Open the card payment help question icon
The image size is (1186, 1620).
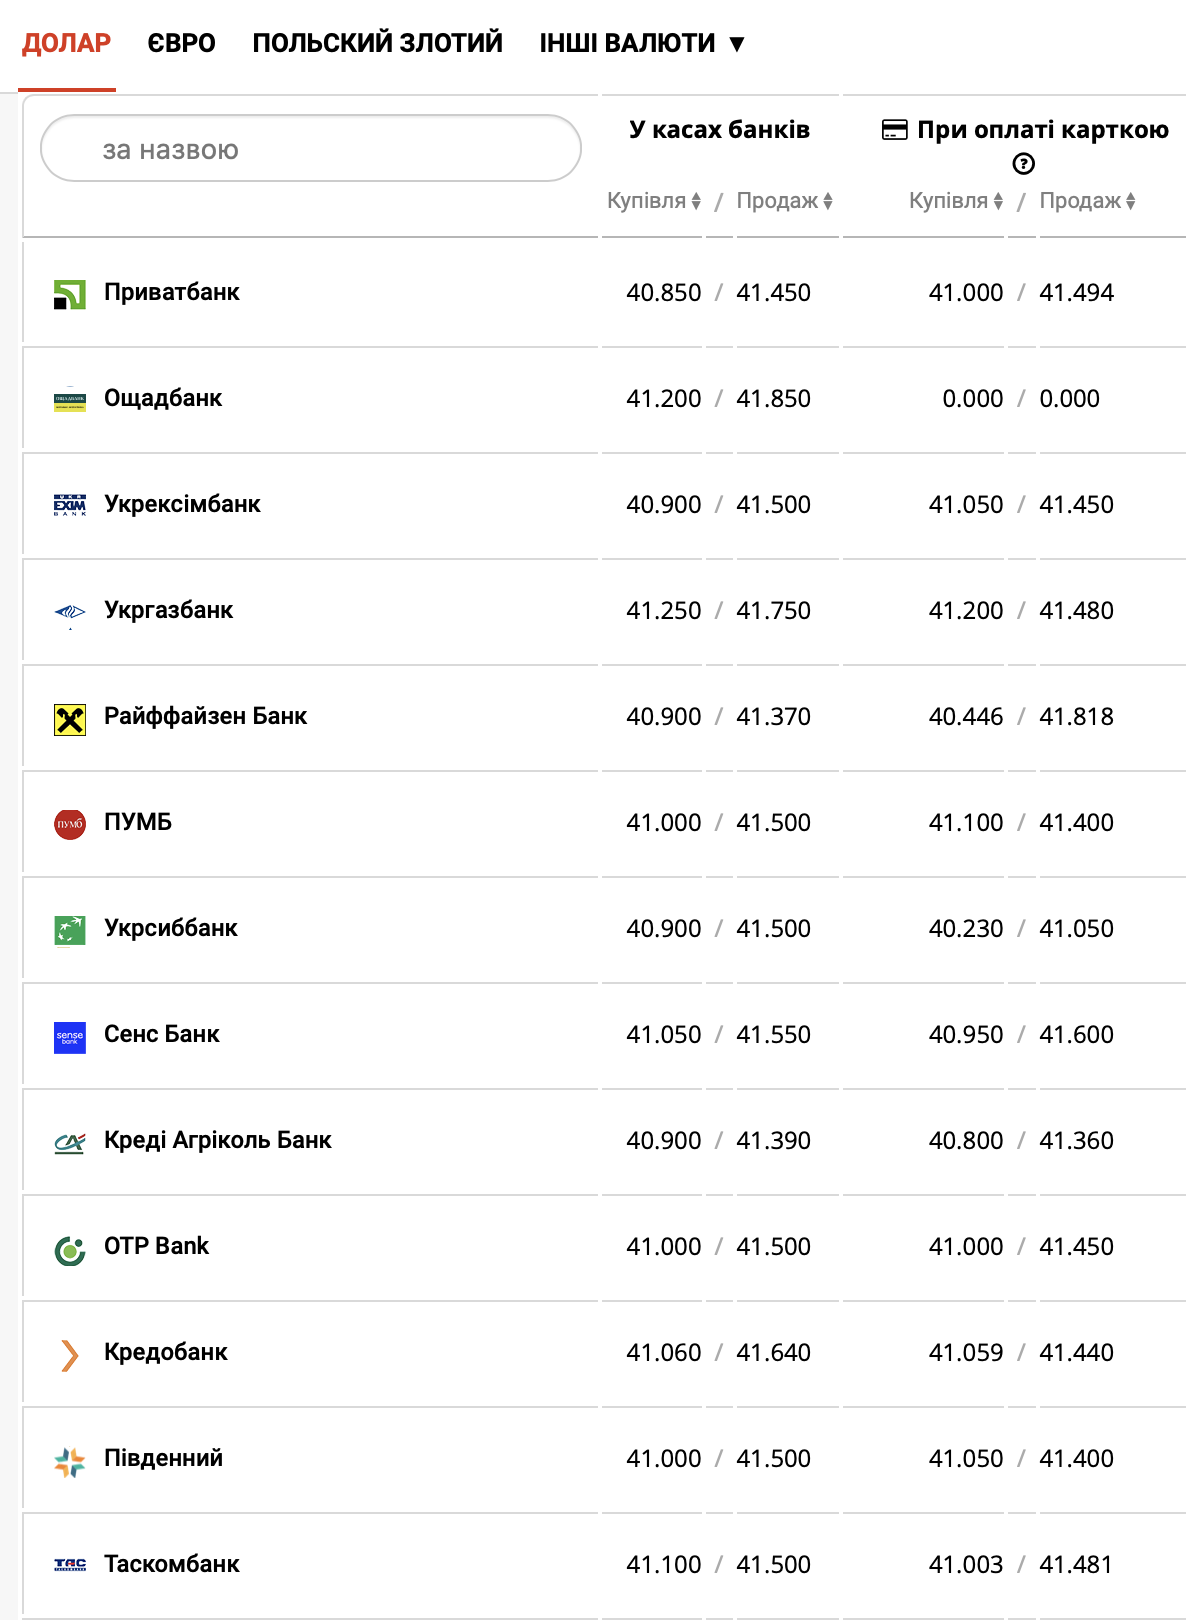click(x=1023, y=164)
